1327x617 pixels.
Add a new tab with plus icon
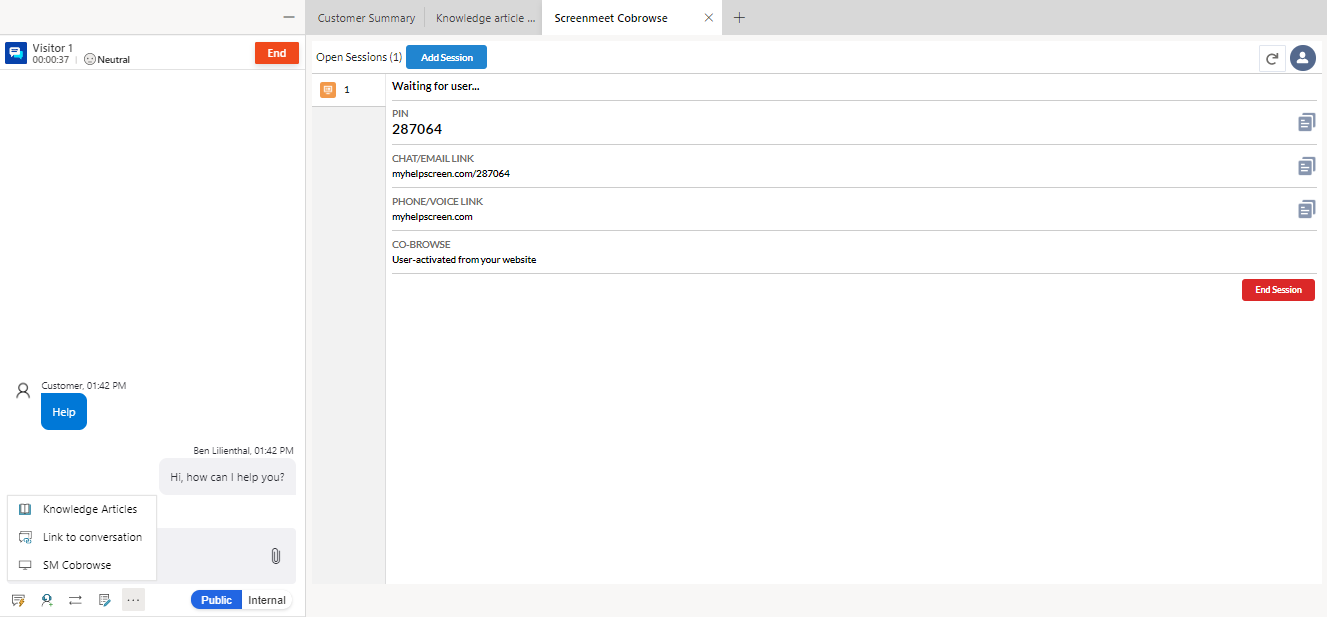click(740, 18)
